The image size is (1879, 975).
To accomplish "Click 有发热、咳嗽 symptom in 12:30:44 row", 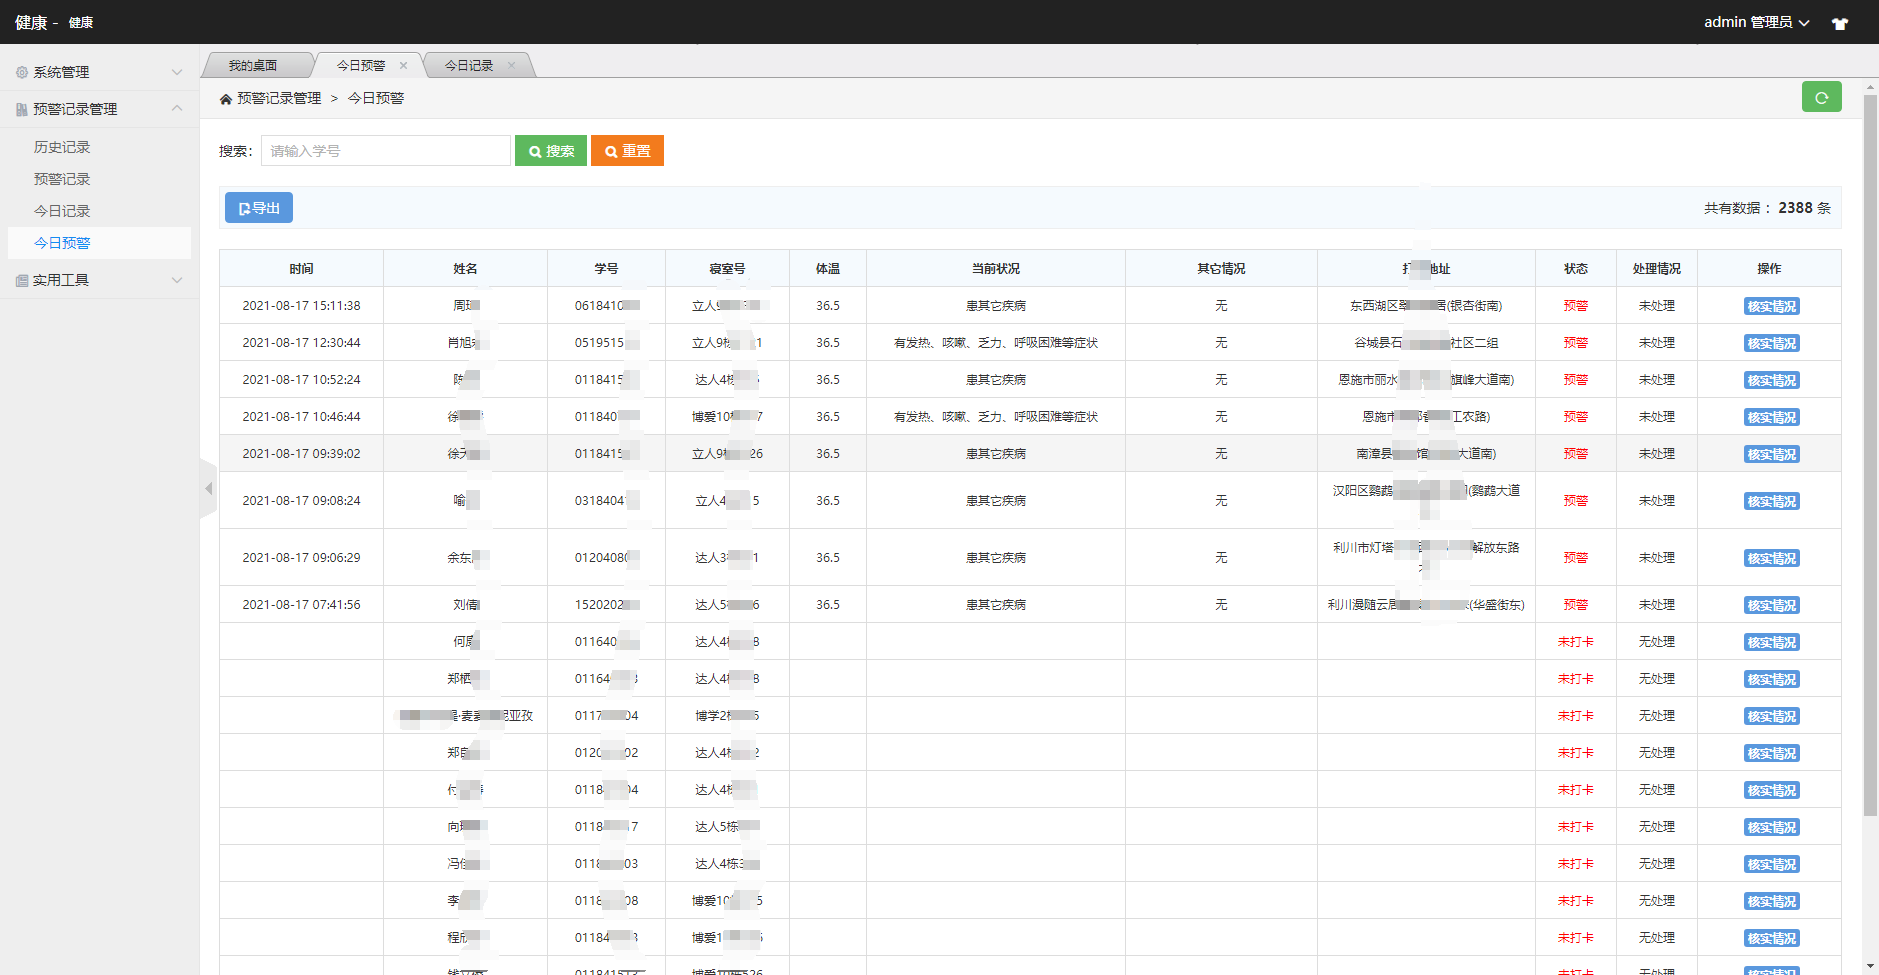I will [996, 343].
